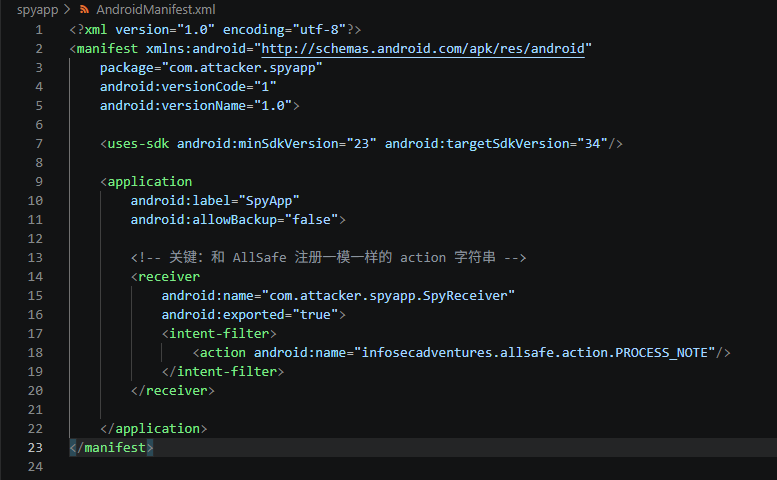
Task: Click the closing manifest tag
Action: click(x=111, y=448)
